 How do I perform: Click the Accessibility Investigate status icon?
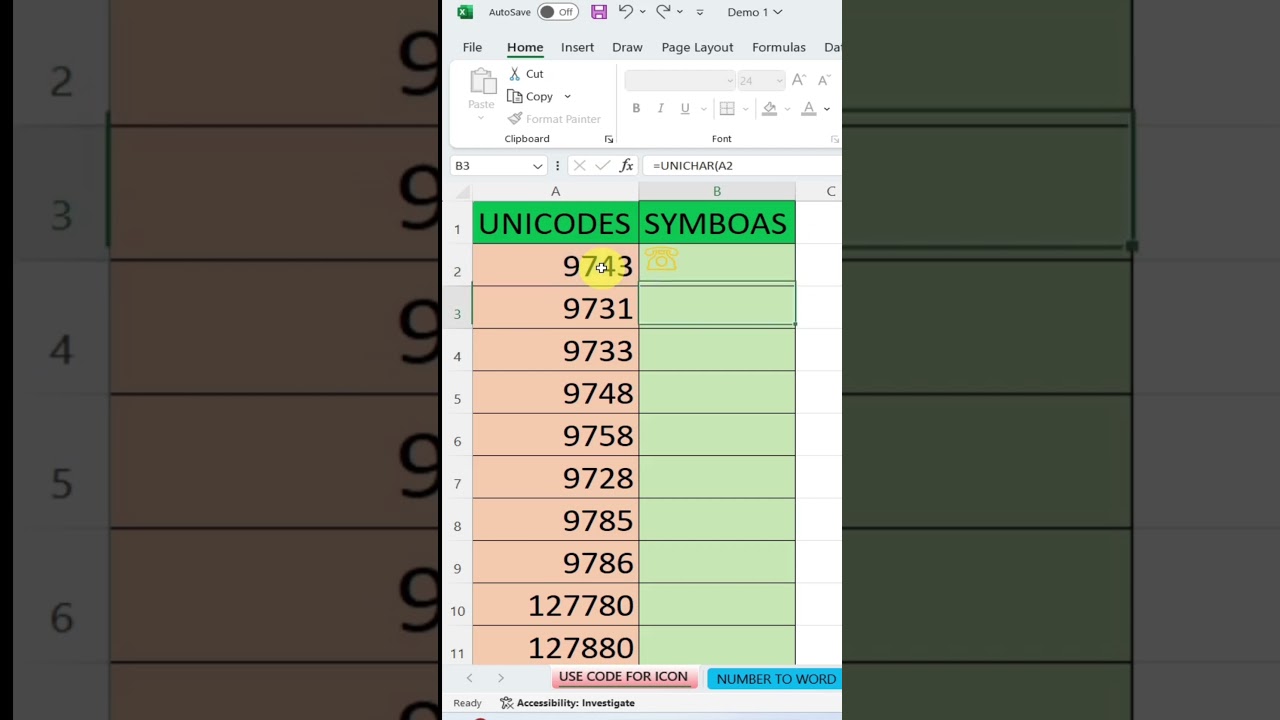click(506, 703)
